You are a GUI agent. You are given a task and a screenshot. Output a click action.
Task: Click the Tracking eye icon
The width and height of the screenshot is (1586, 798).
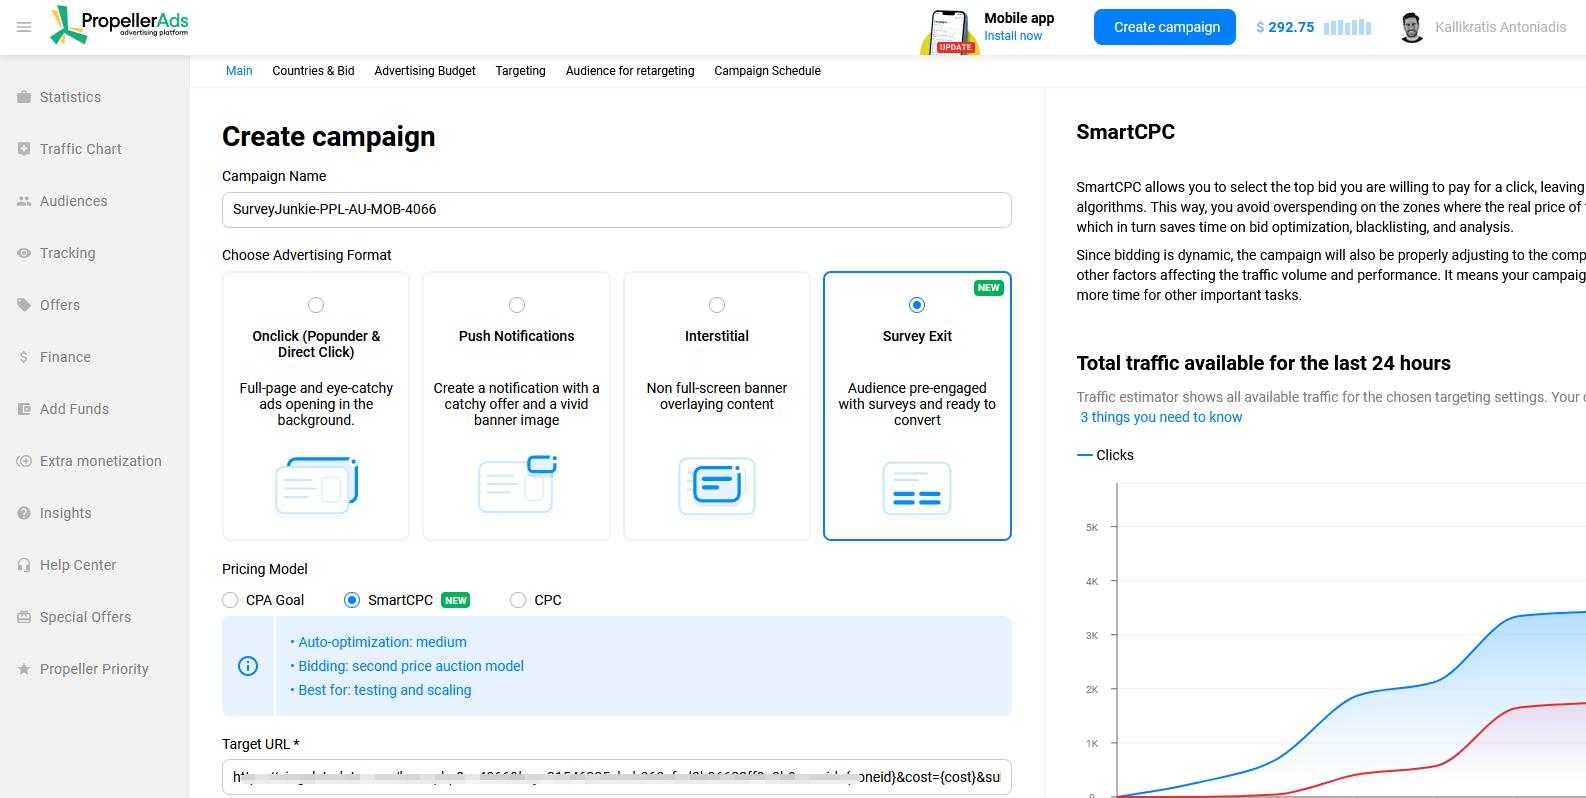coord(24,253)
